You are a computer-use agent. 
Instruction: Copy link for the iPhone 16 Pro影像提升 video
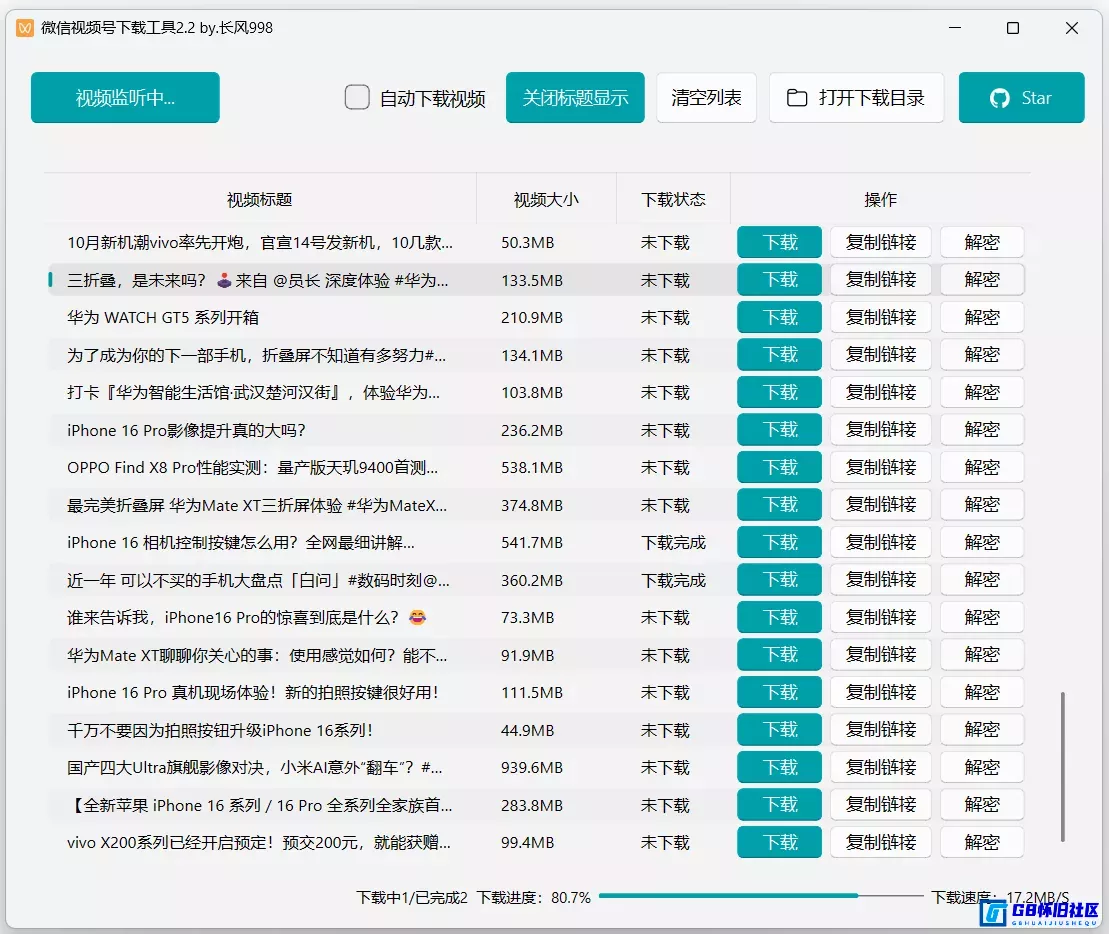(x=880, y=429)
